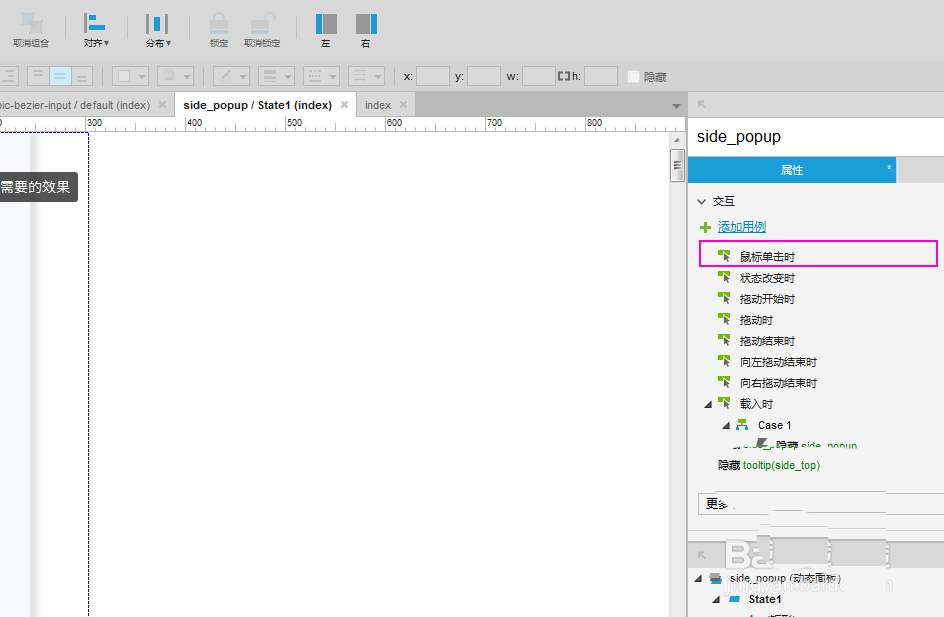Image resolution: width=944 pixels, height=617 pixels.
Task: Select bottom vertical text alignment
Action: 82,76
